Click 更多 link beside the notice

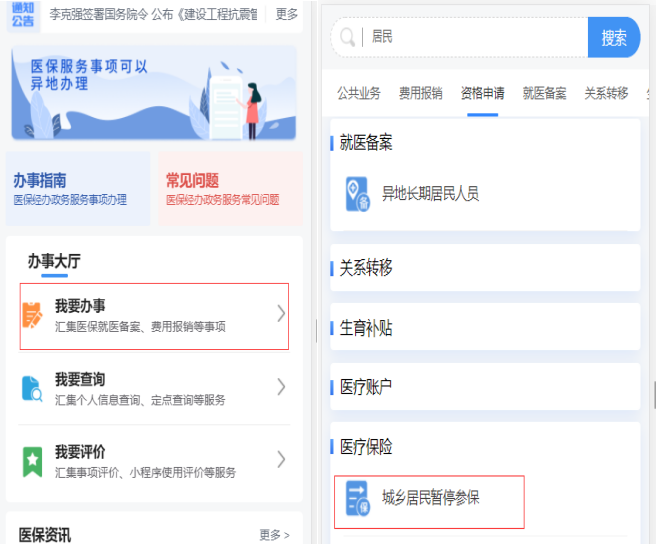(287, 14)
